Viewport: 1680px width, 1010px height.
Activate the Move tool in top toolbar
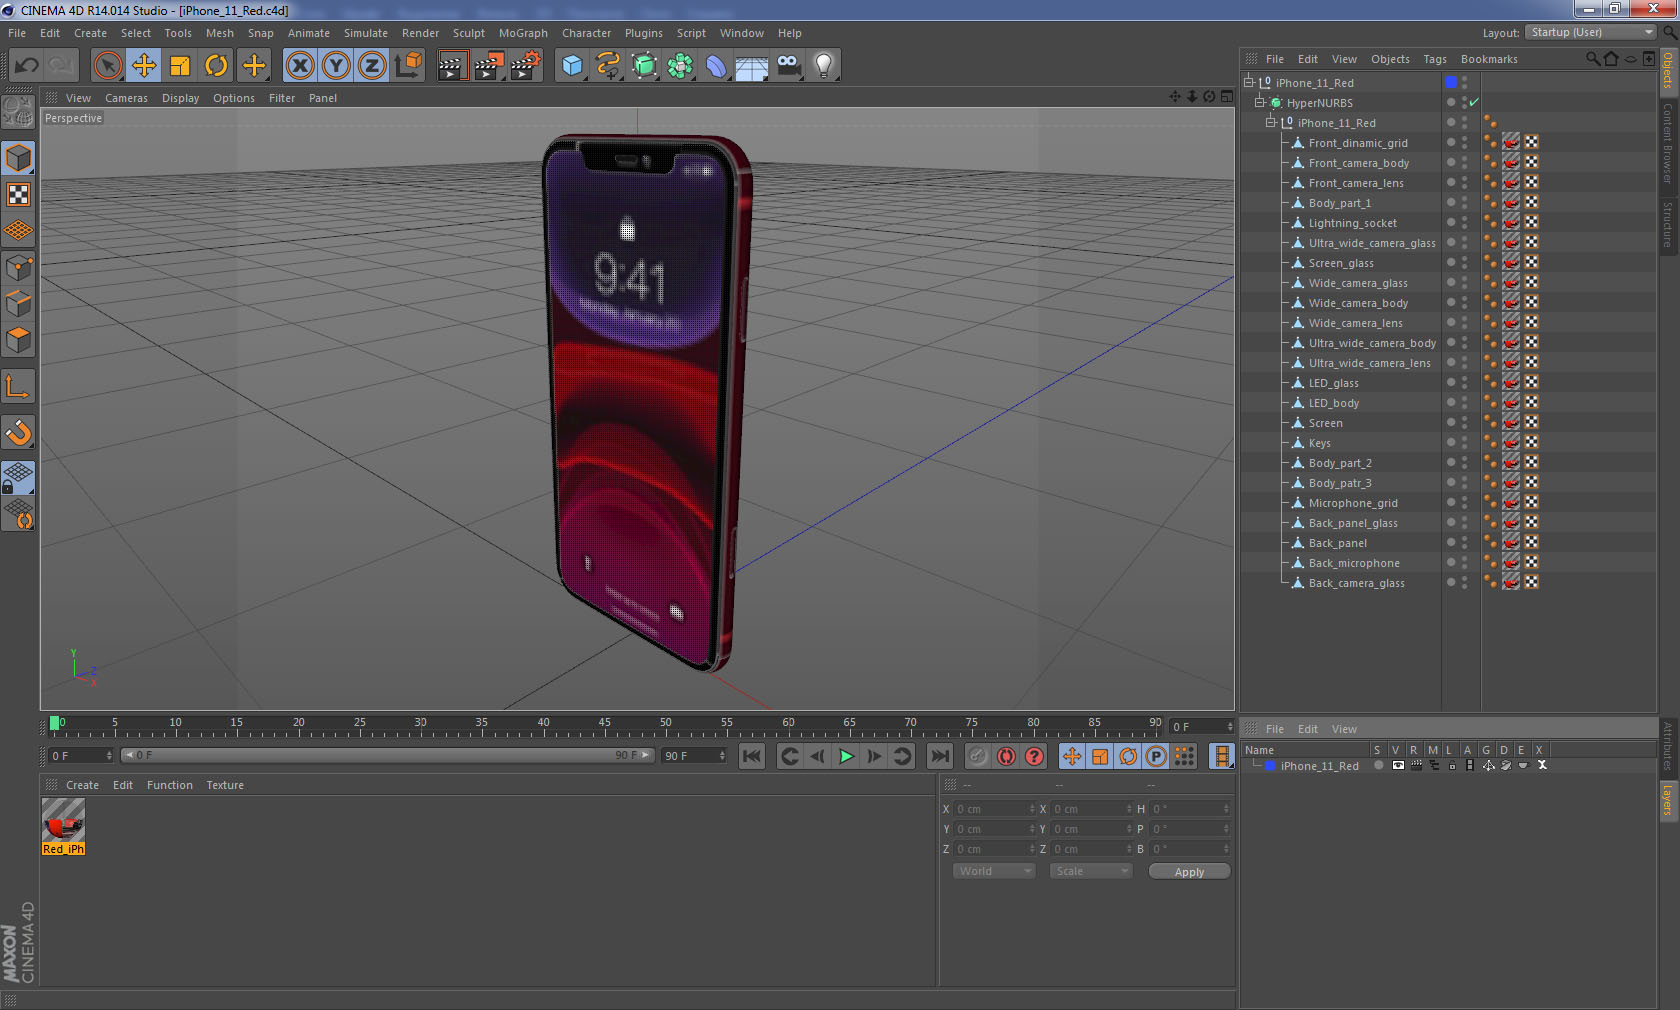(x=144, y=66)
